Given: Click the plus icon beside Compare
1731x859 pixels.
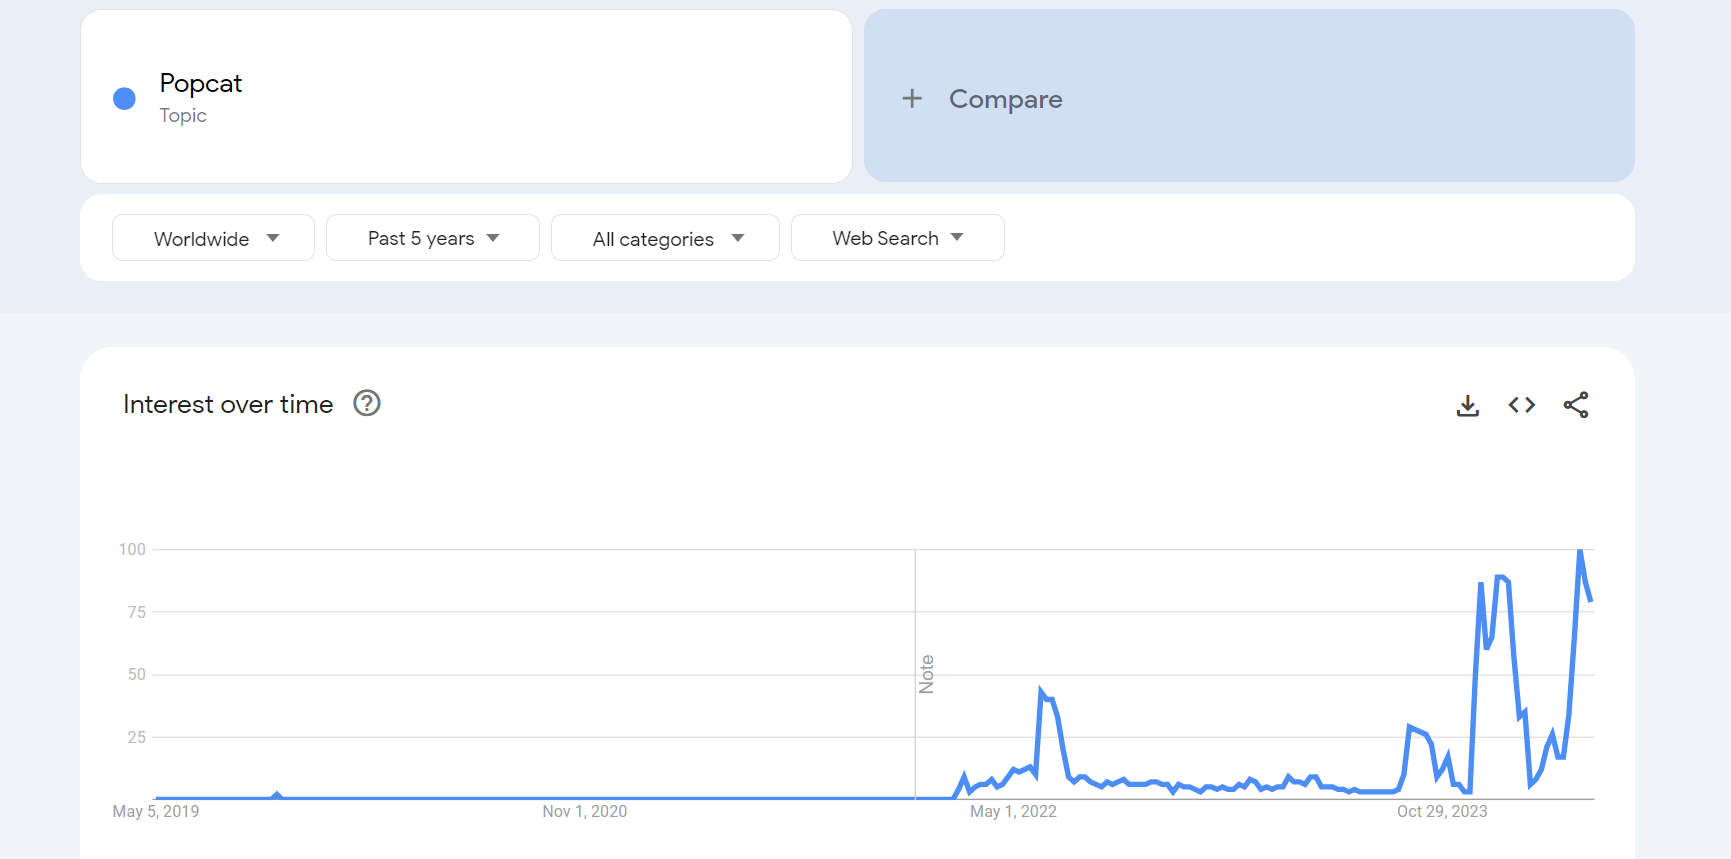Looking at the screenshot, I should point(911,98).
